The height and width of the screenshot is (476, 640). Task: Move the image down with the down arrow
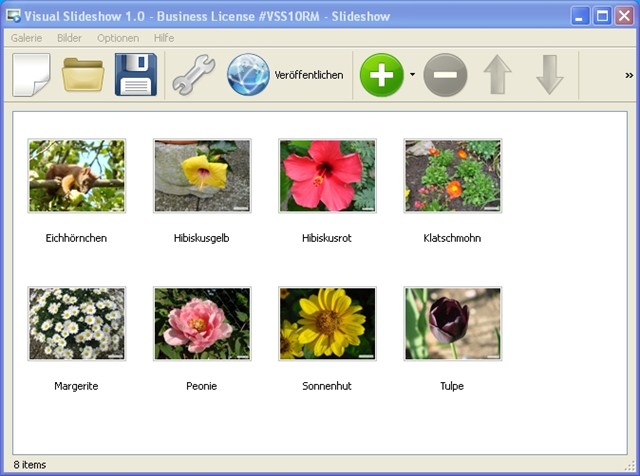[x=549, y=75]
